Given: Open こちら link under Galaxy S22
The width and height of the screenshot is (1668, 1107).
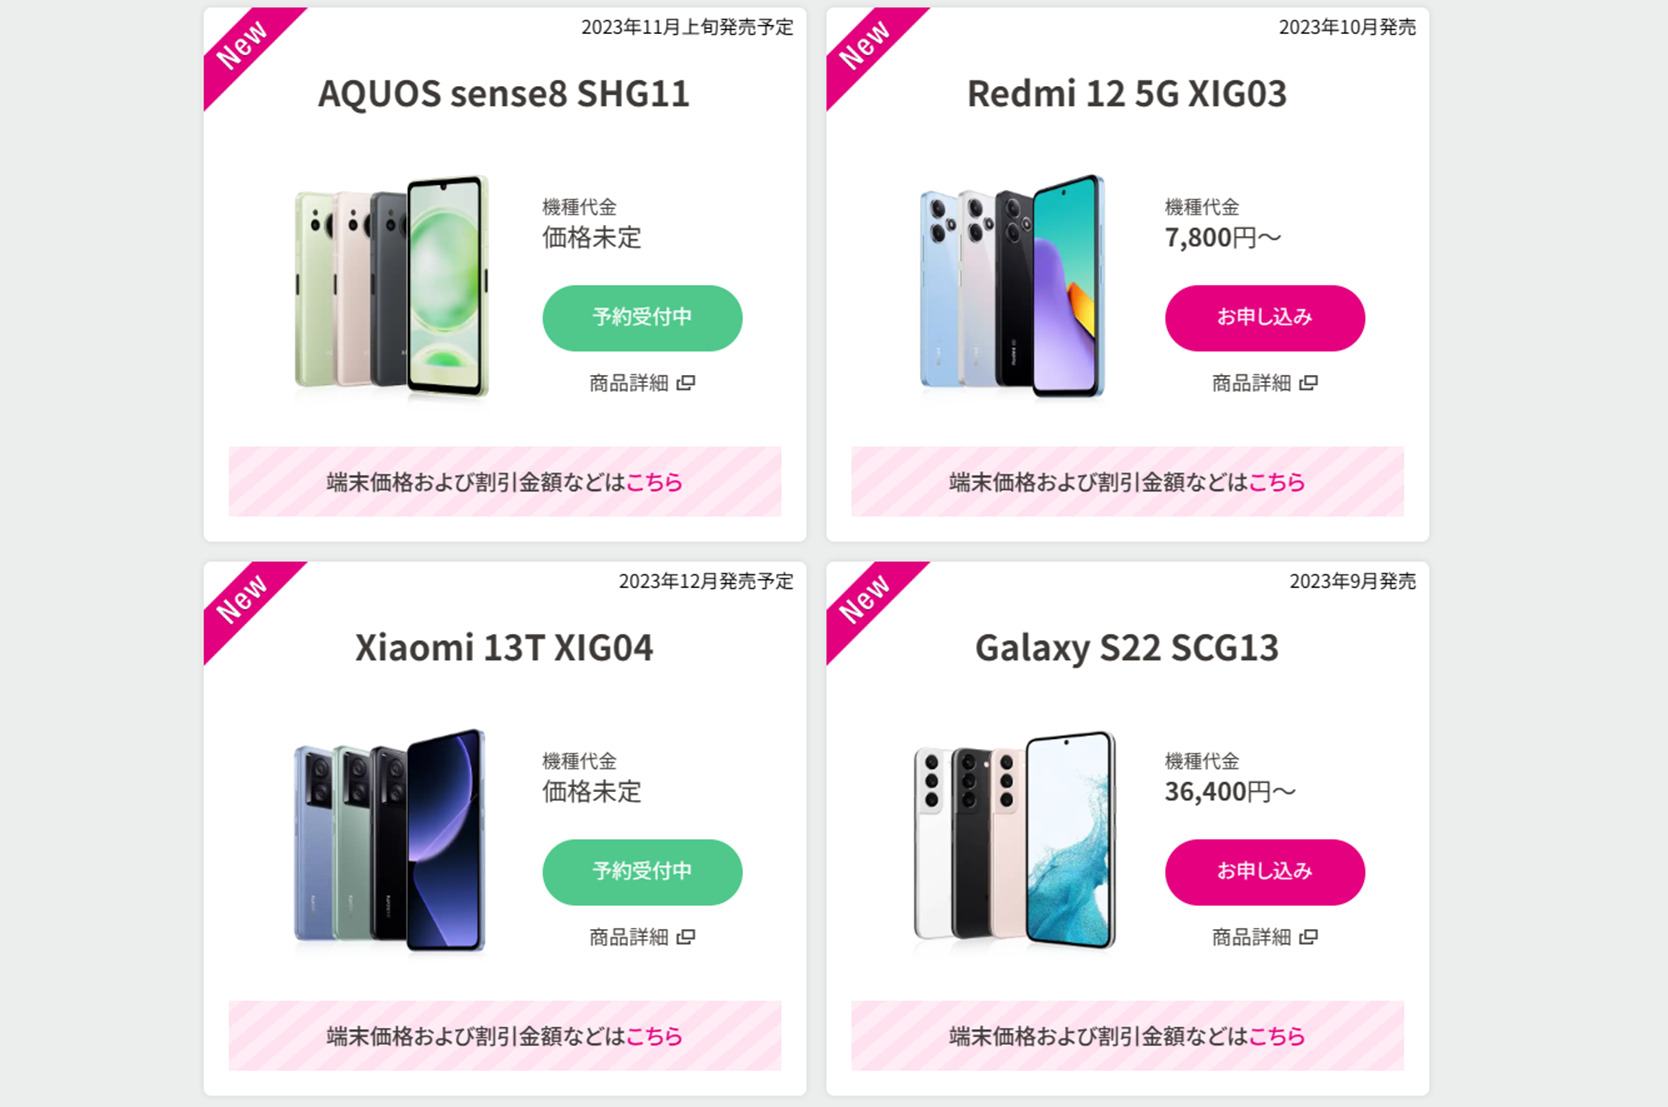Looking at the screenshot, I should (x=1277, y=1036).
